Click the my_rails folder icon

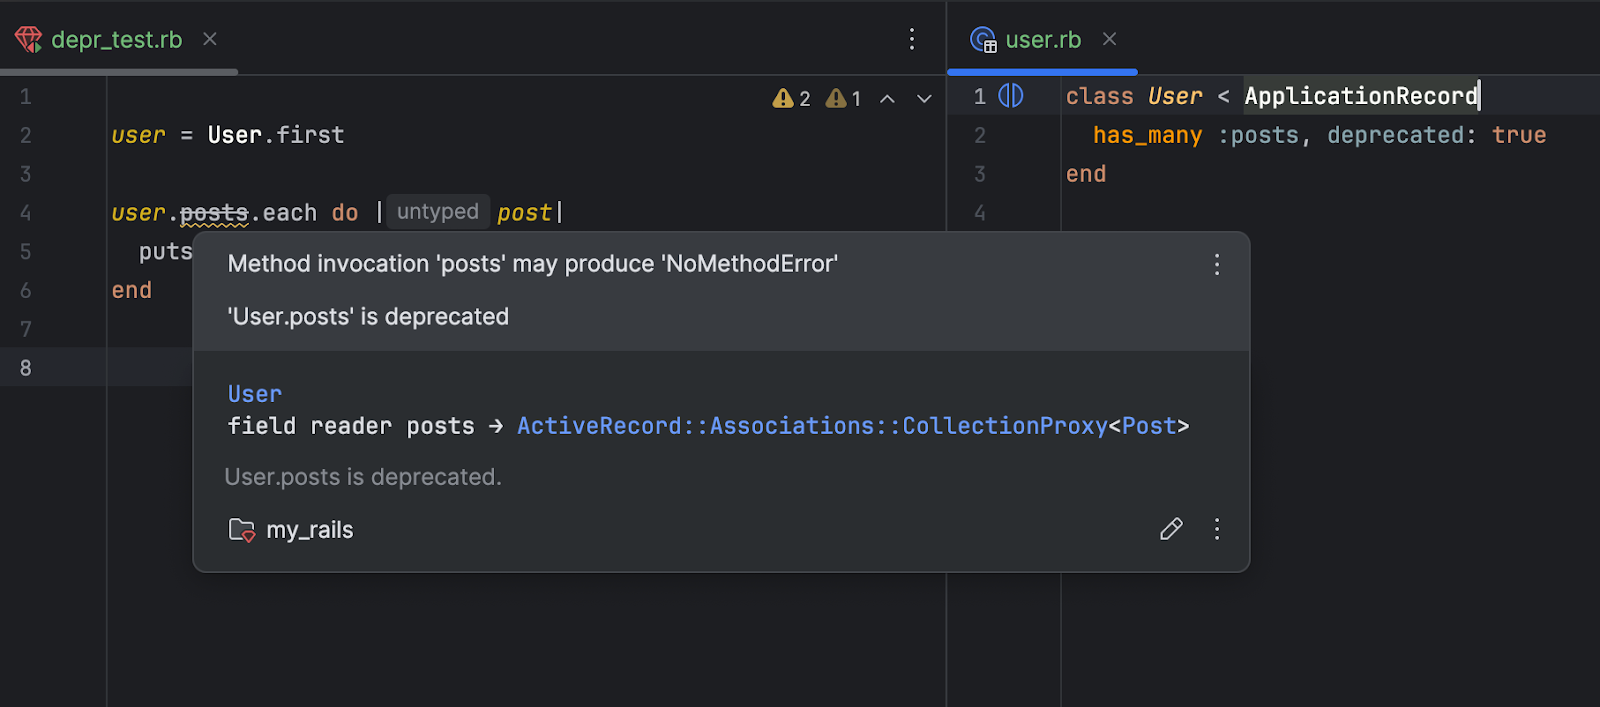click(x=241, y=530)
